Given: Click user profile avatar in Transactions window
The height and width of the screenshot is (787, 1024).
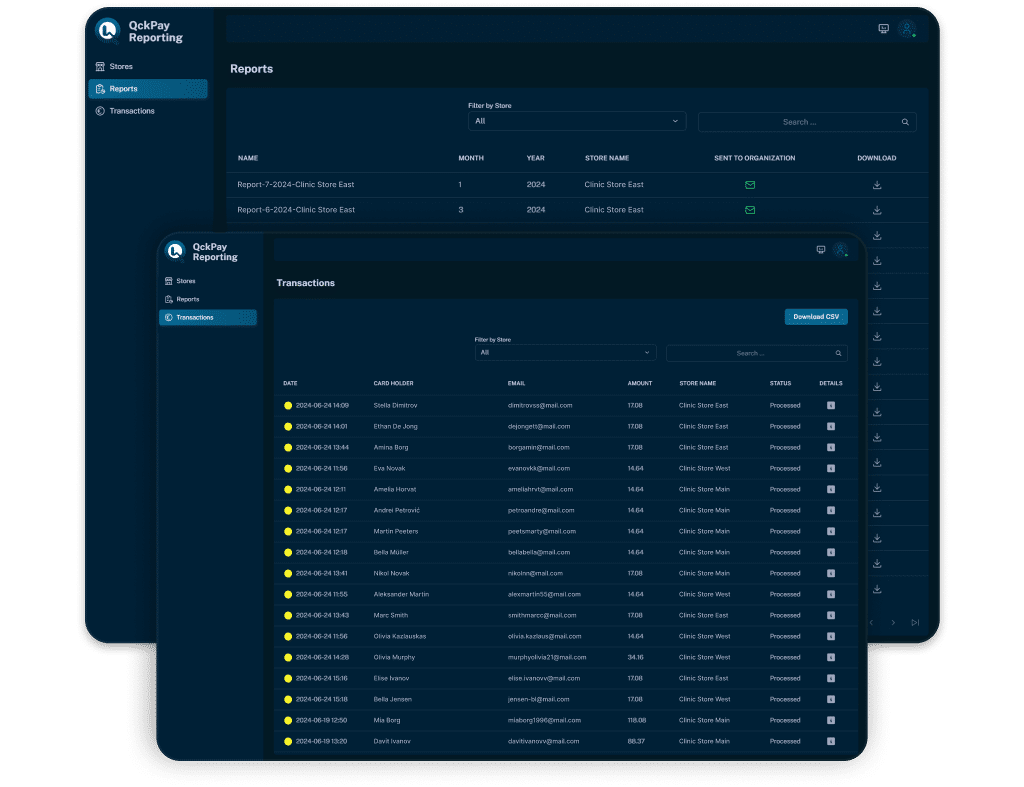Looking at the screenshot, I should pyautogui.click(x=840, y=250).
